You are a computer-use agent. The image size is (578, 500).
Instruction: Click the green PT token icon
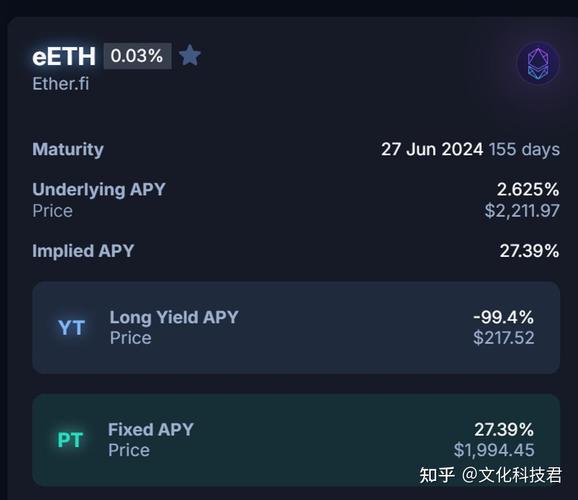point(70,440)
